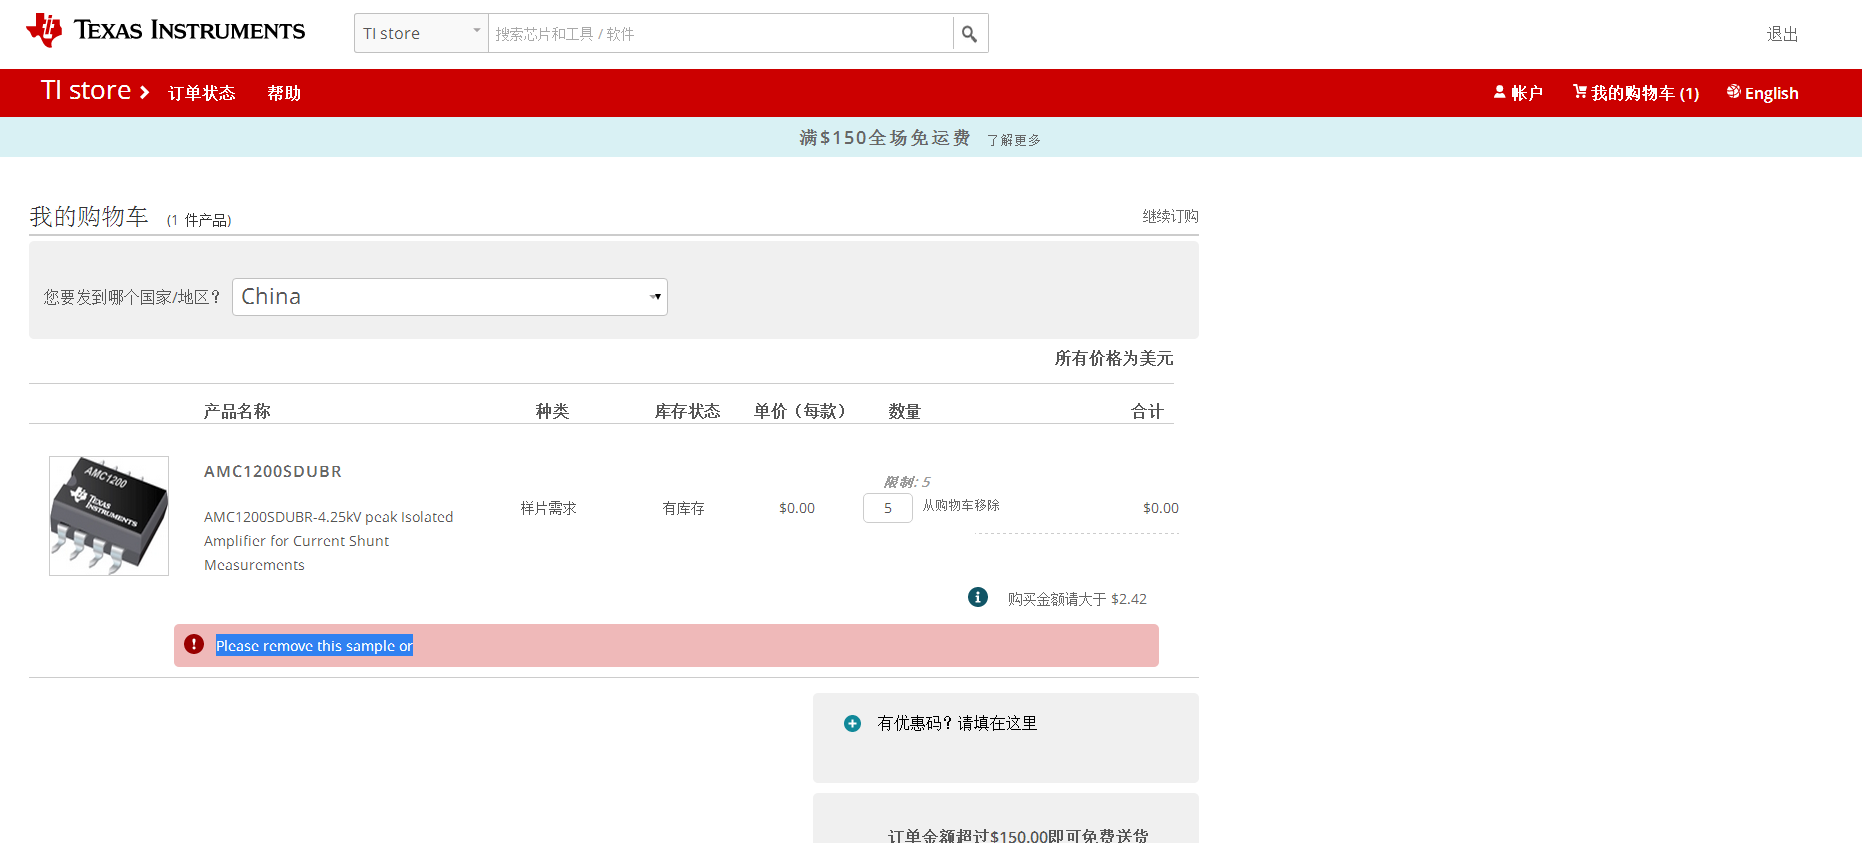Open the AMC1200SDUBR product title link
The image size is (1862, 843).
tap(273, 471)
